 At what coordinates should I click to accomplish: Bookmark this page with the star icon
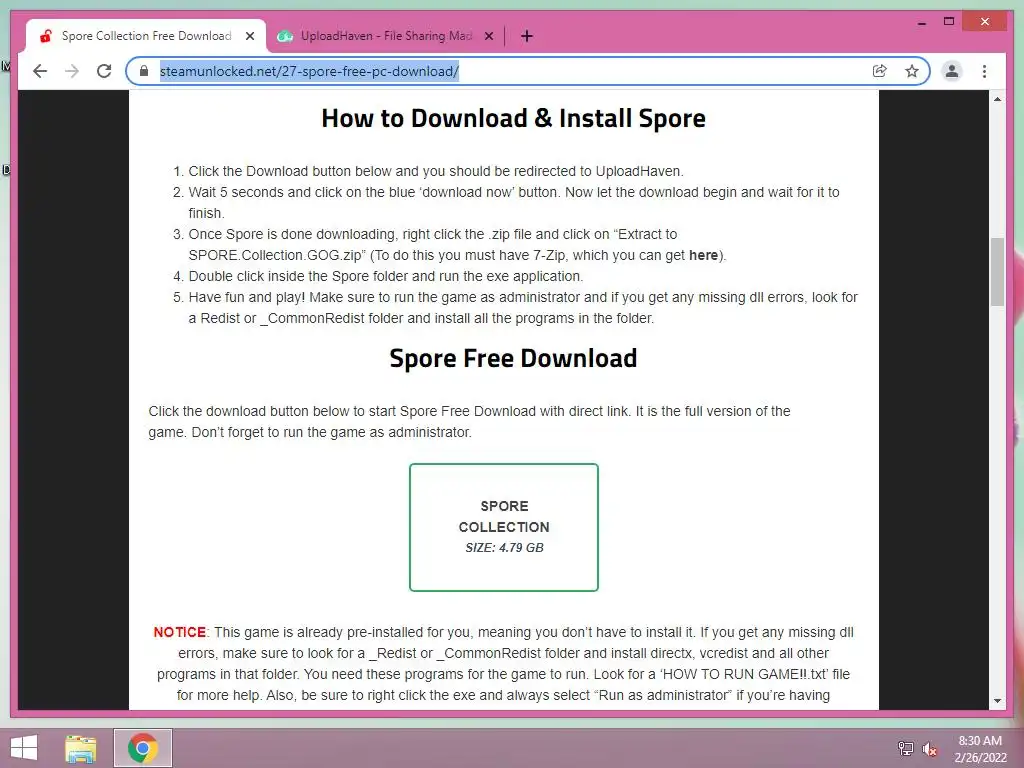tap(912, 71)
